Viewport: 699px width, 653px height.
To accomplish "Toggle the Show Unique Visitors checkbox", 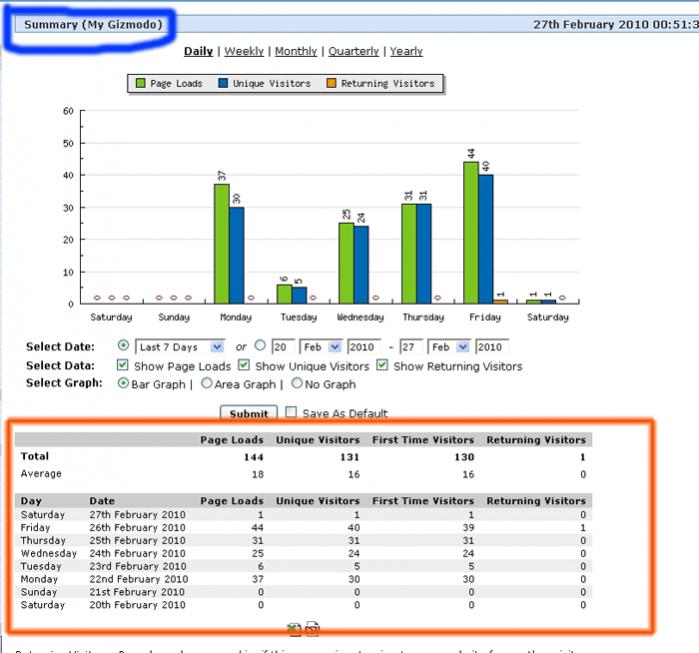I will [244, 365].
